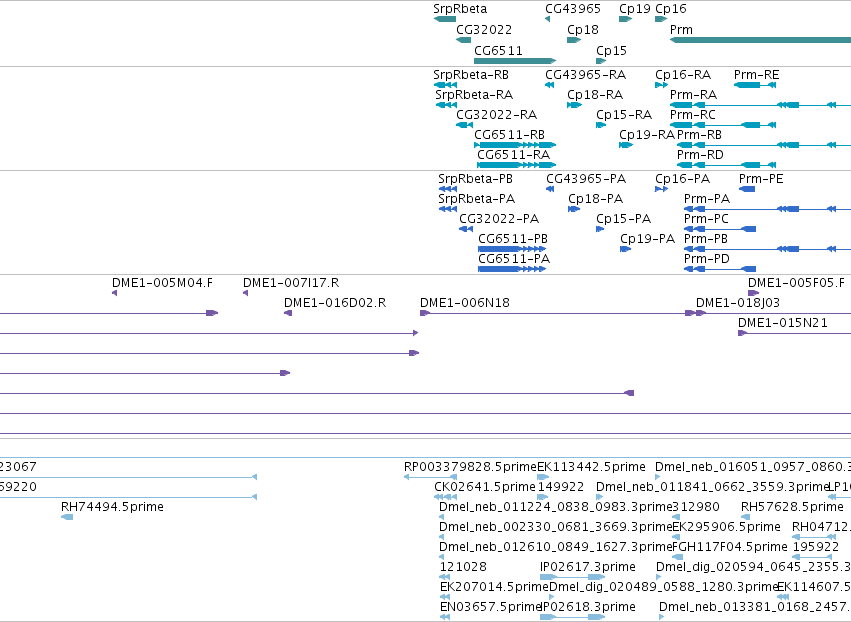851x622 pixels.
Task: Select transcript Prm-RD
Action: pyautogui.click(x=726, y=165)
